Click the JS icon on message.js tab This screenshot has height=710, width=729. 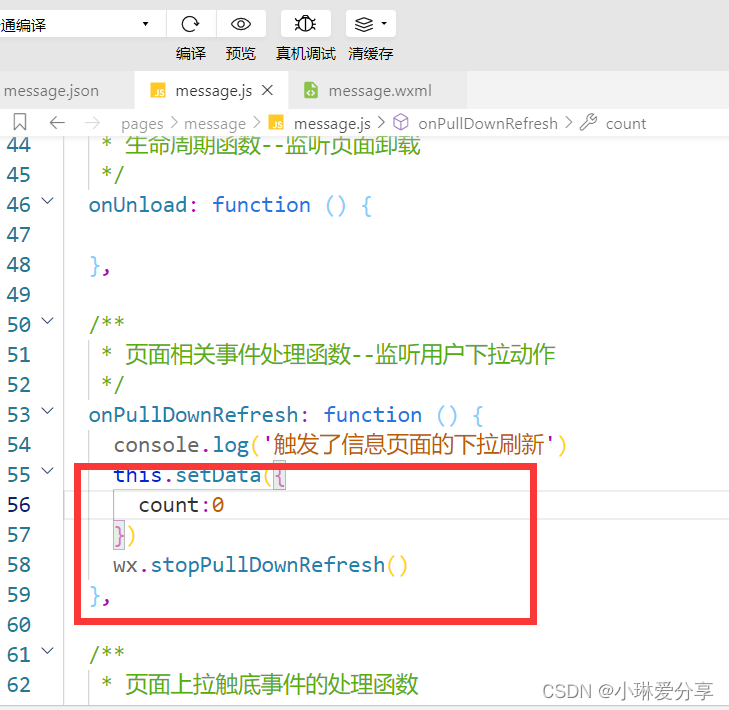pos(158,90)
